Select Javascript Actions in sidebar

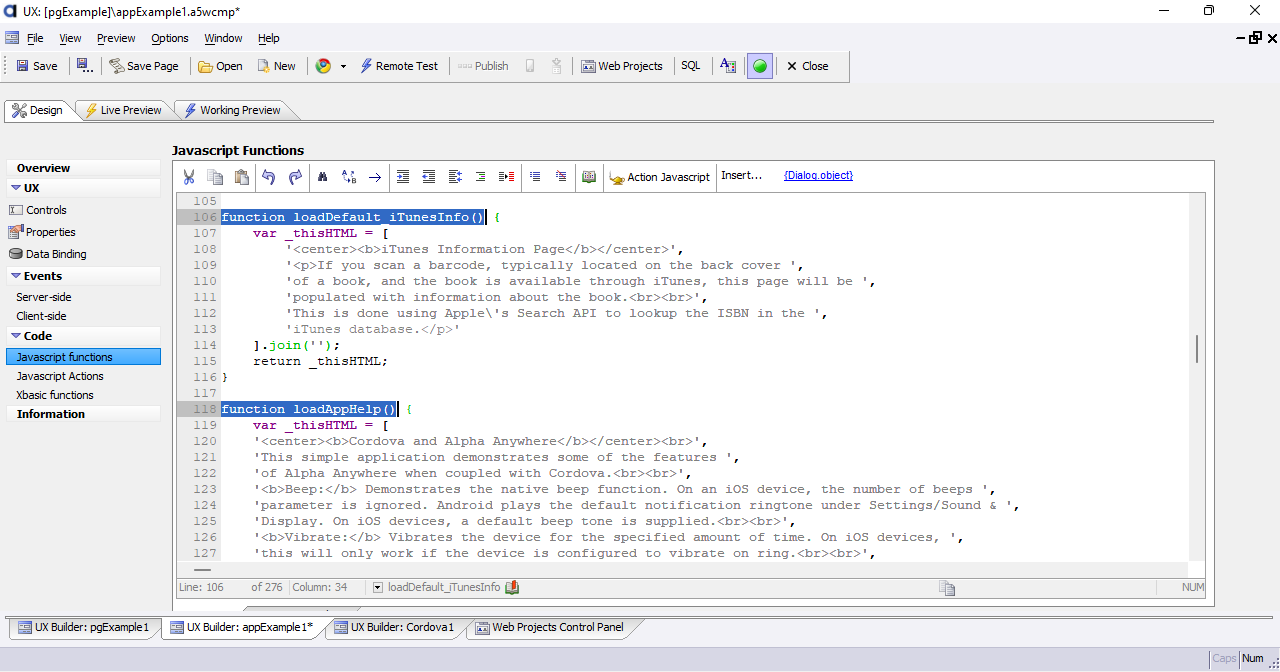click(x=60, y=376)
